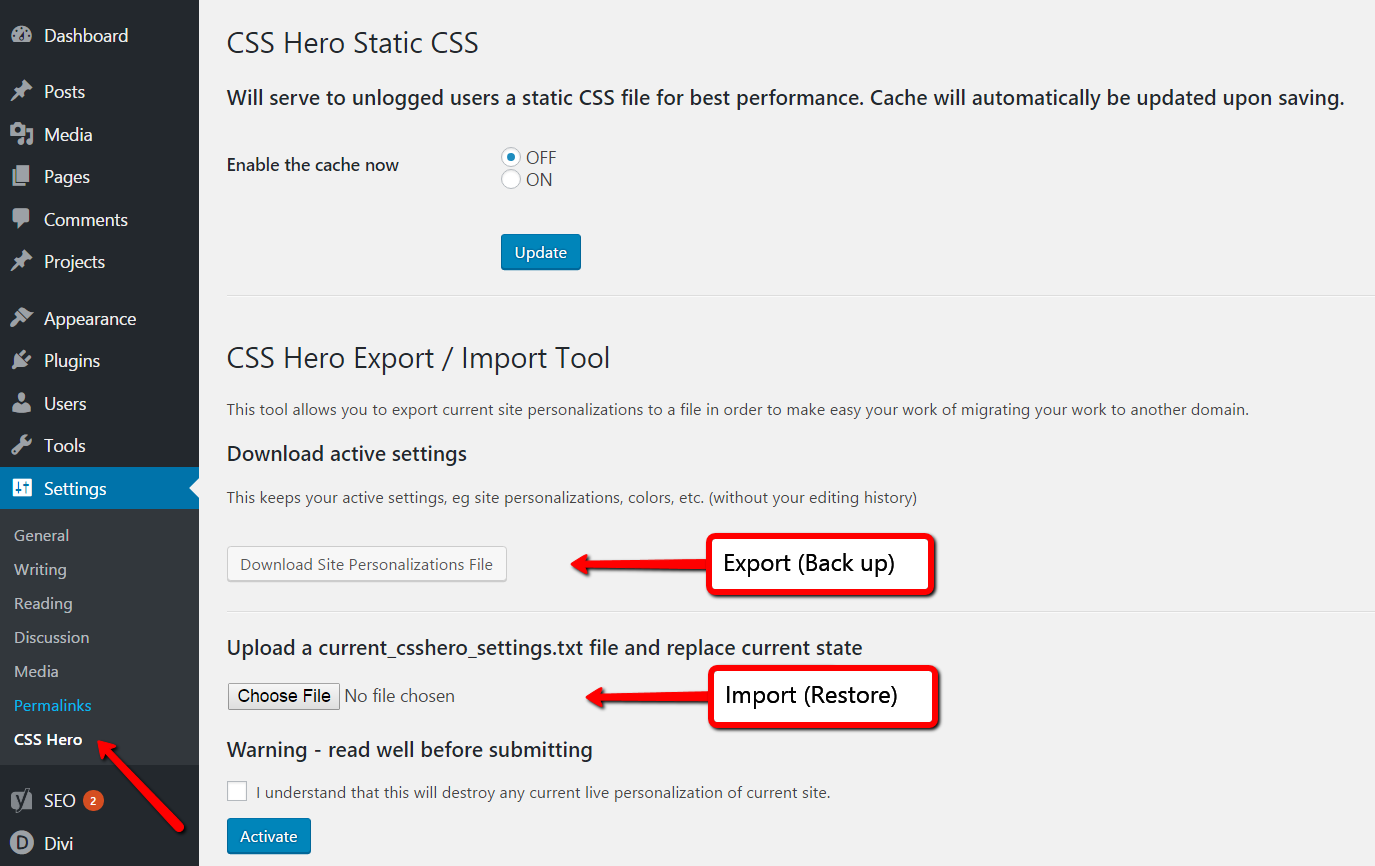
Task: Open Permalinks settings submenu
Action: (x=52, y=705)
